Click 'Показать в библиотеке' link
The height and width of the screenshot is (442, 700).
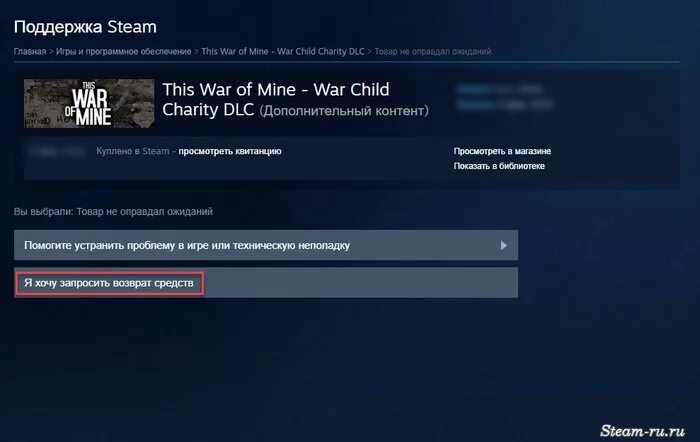tap(499, 166)
